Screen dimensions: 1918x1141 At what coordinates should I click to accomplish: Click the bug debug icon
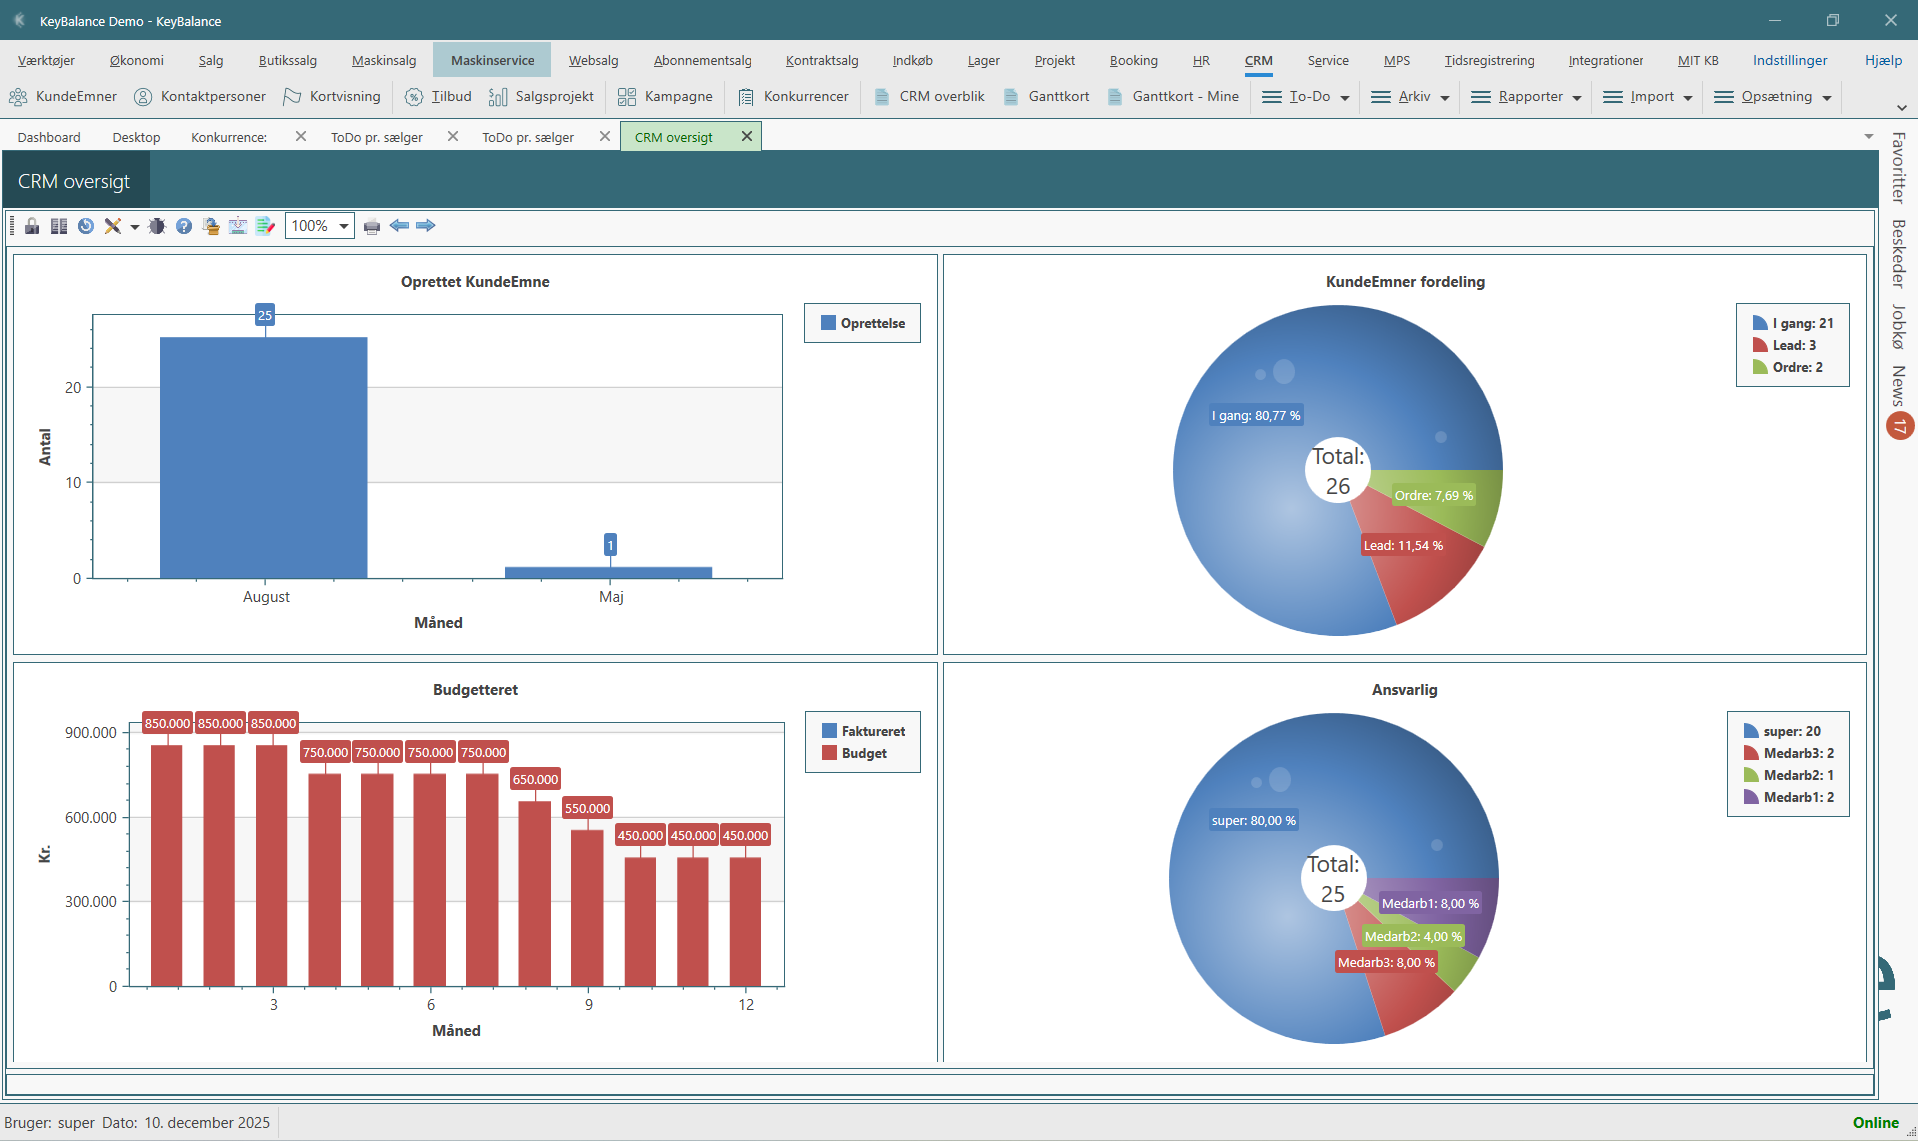point(157,226)
